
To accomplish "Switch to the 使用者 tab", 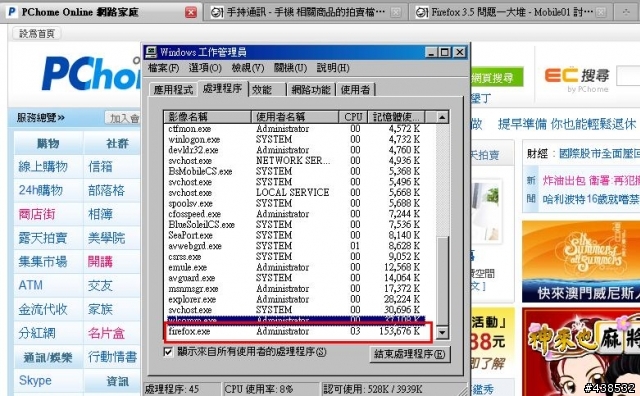I will click(x=355, y=90).
